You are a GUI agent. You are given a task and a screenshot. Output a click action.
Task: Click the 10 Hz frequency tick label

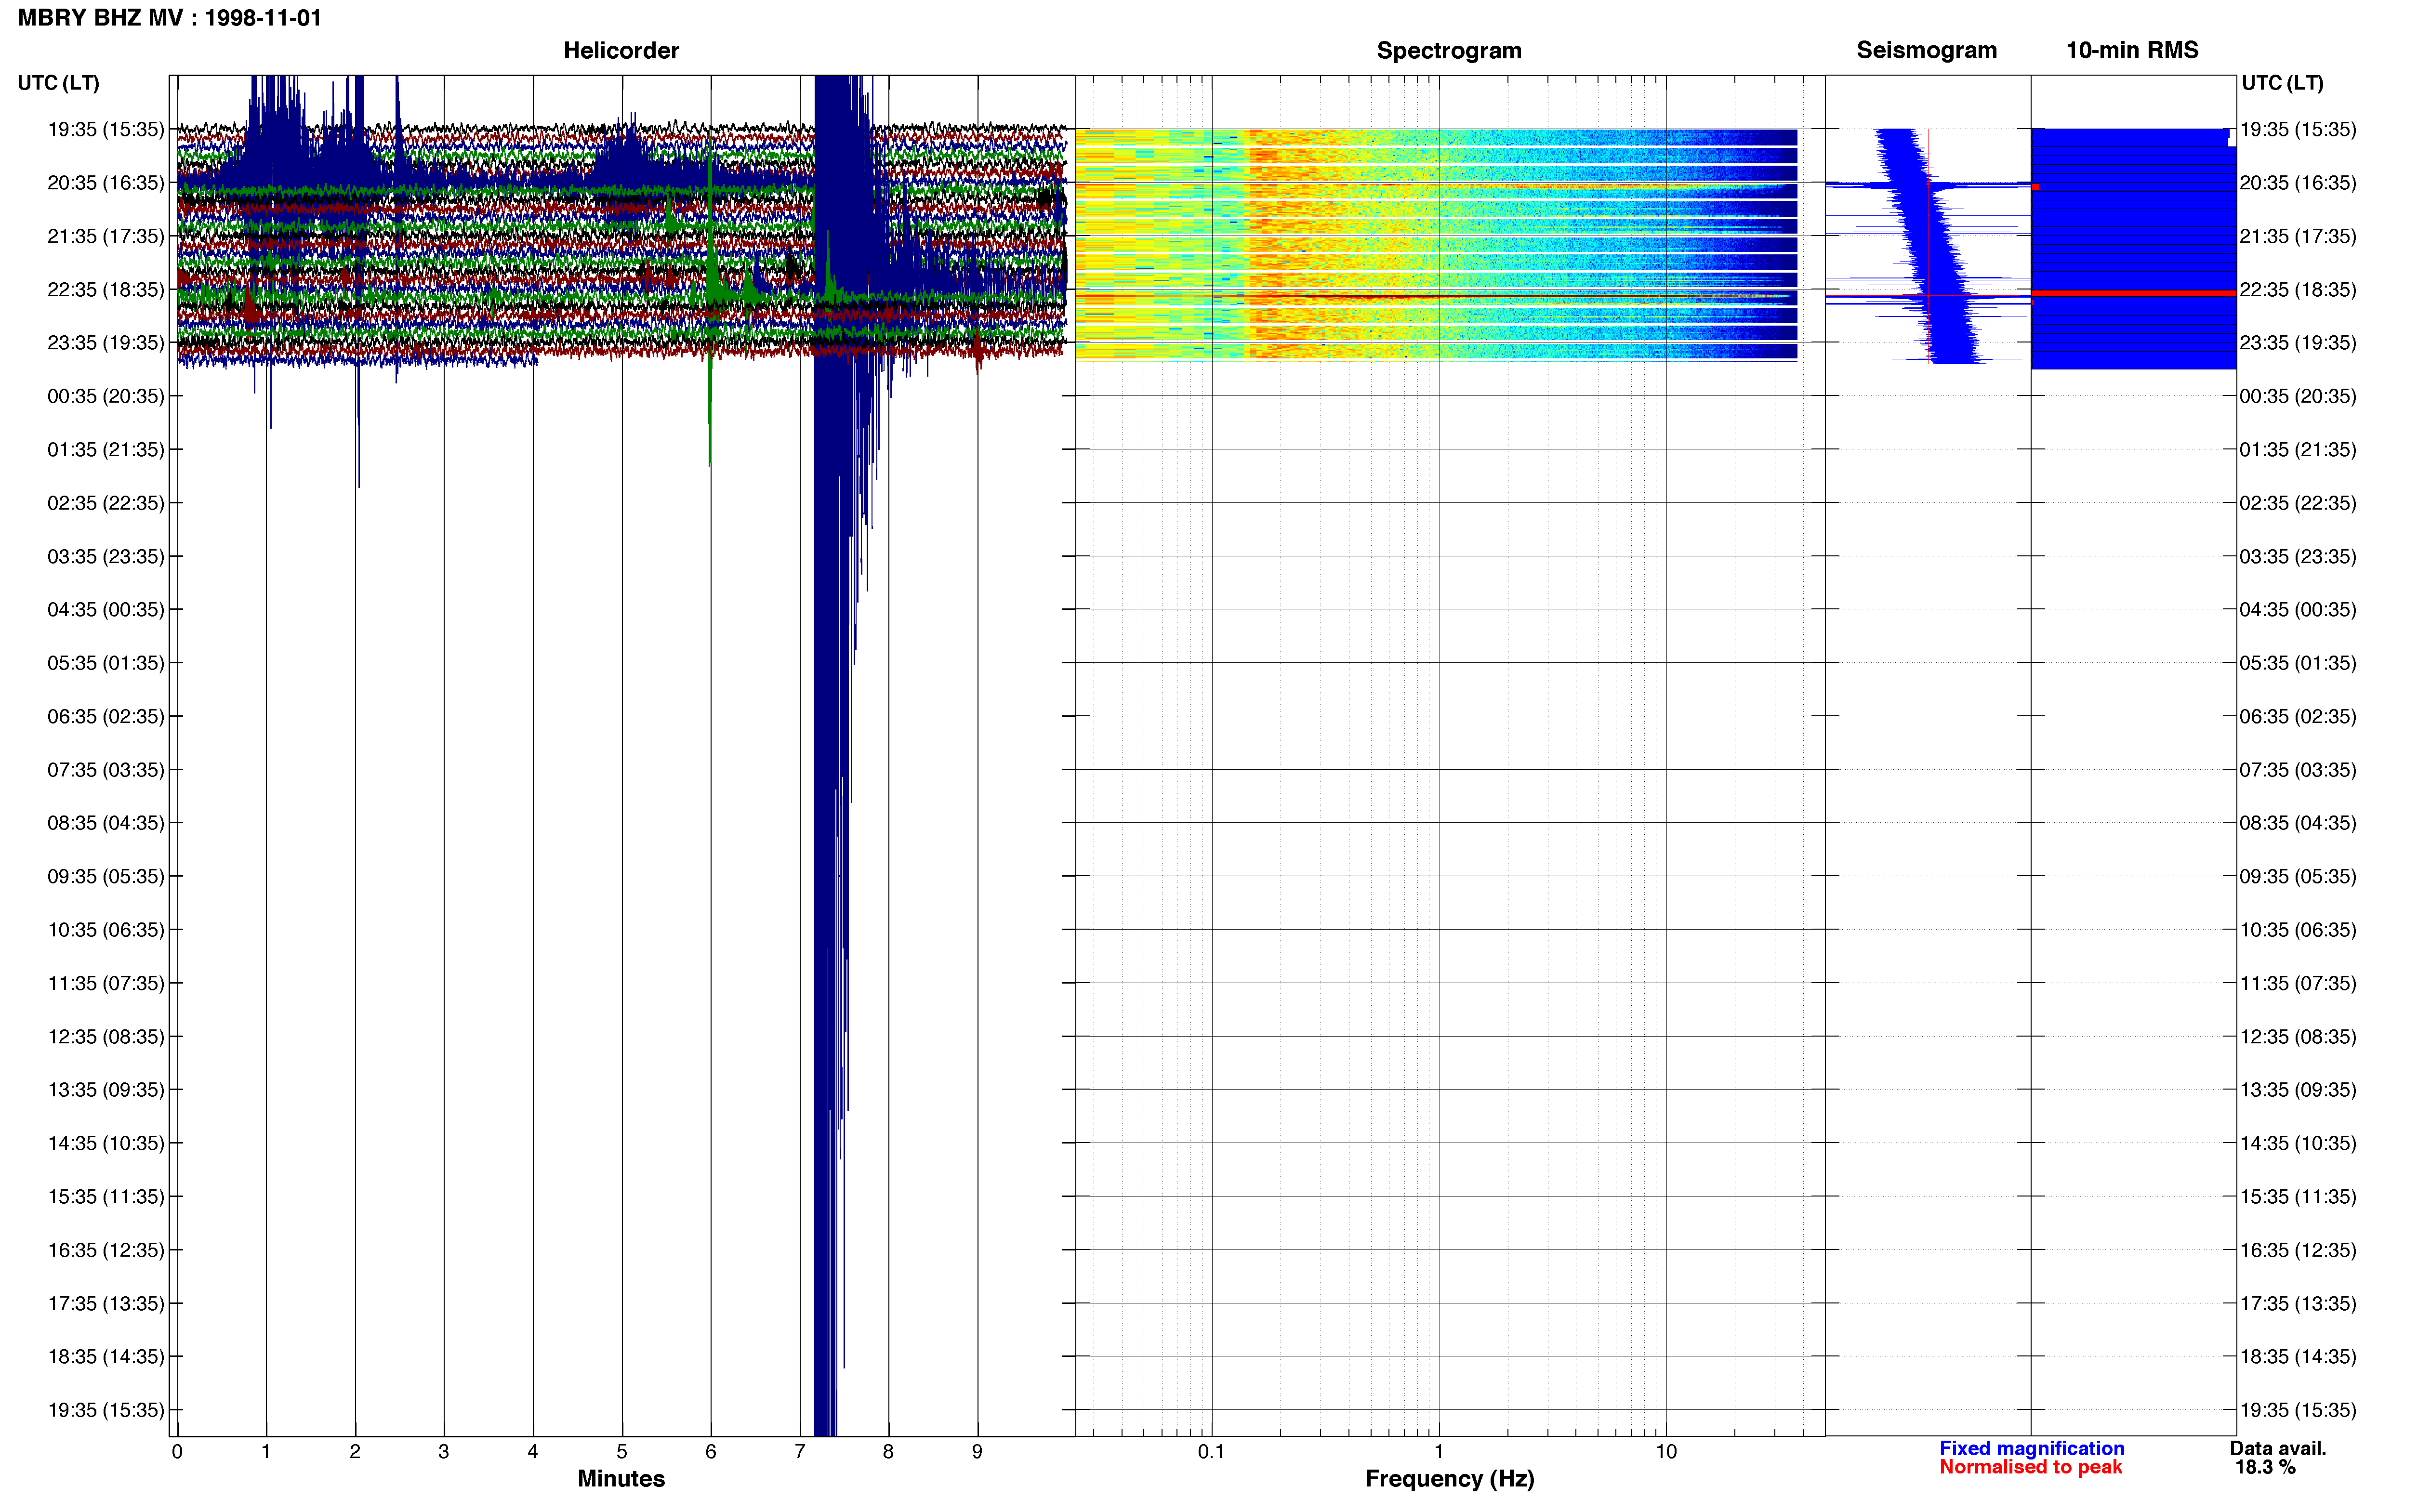point(1666,1451)
